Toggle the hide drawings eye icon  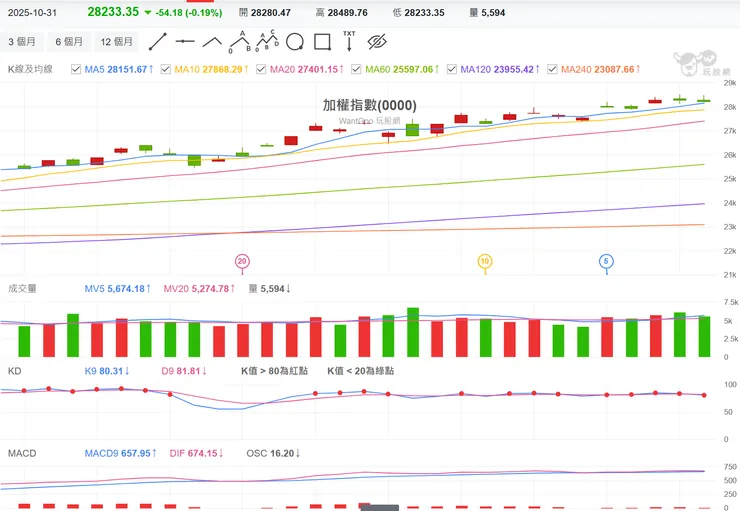[x=377, y=42]
